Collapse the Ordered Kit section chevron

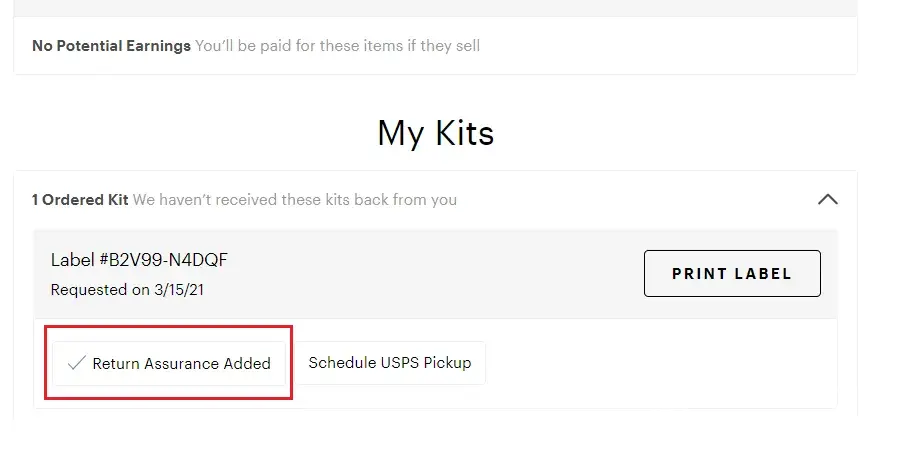point(827,199)
